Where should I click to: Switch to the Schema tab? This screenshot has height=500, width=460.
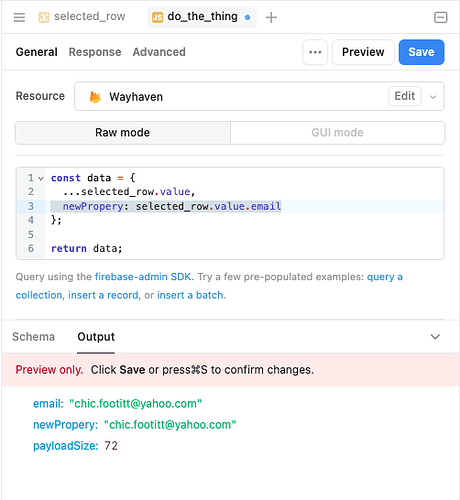[33, 337]
